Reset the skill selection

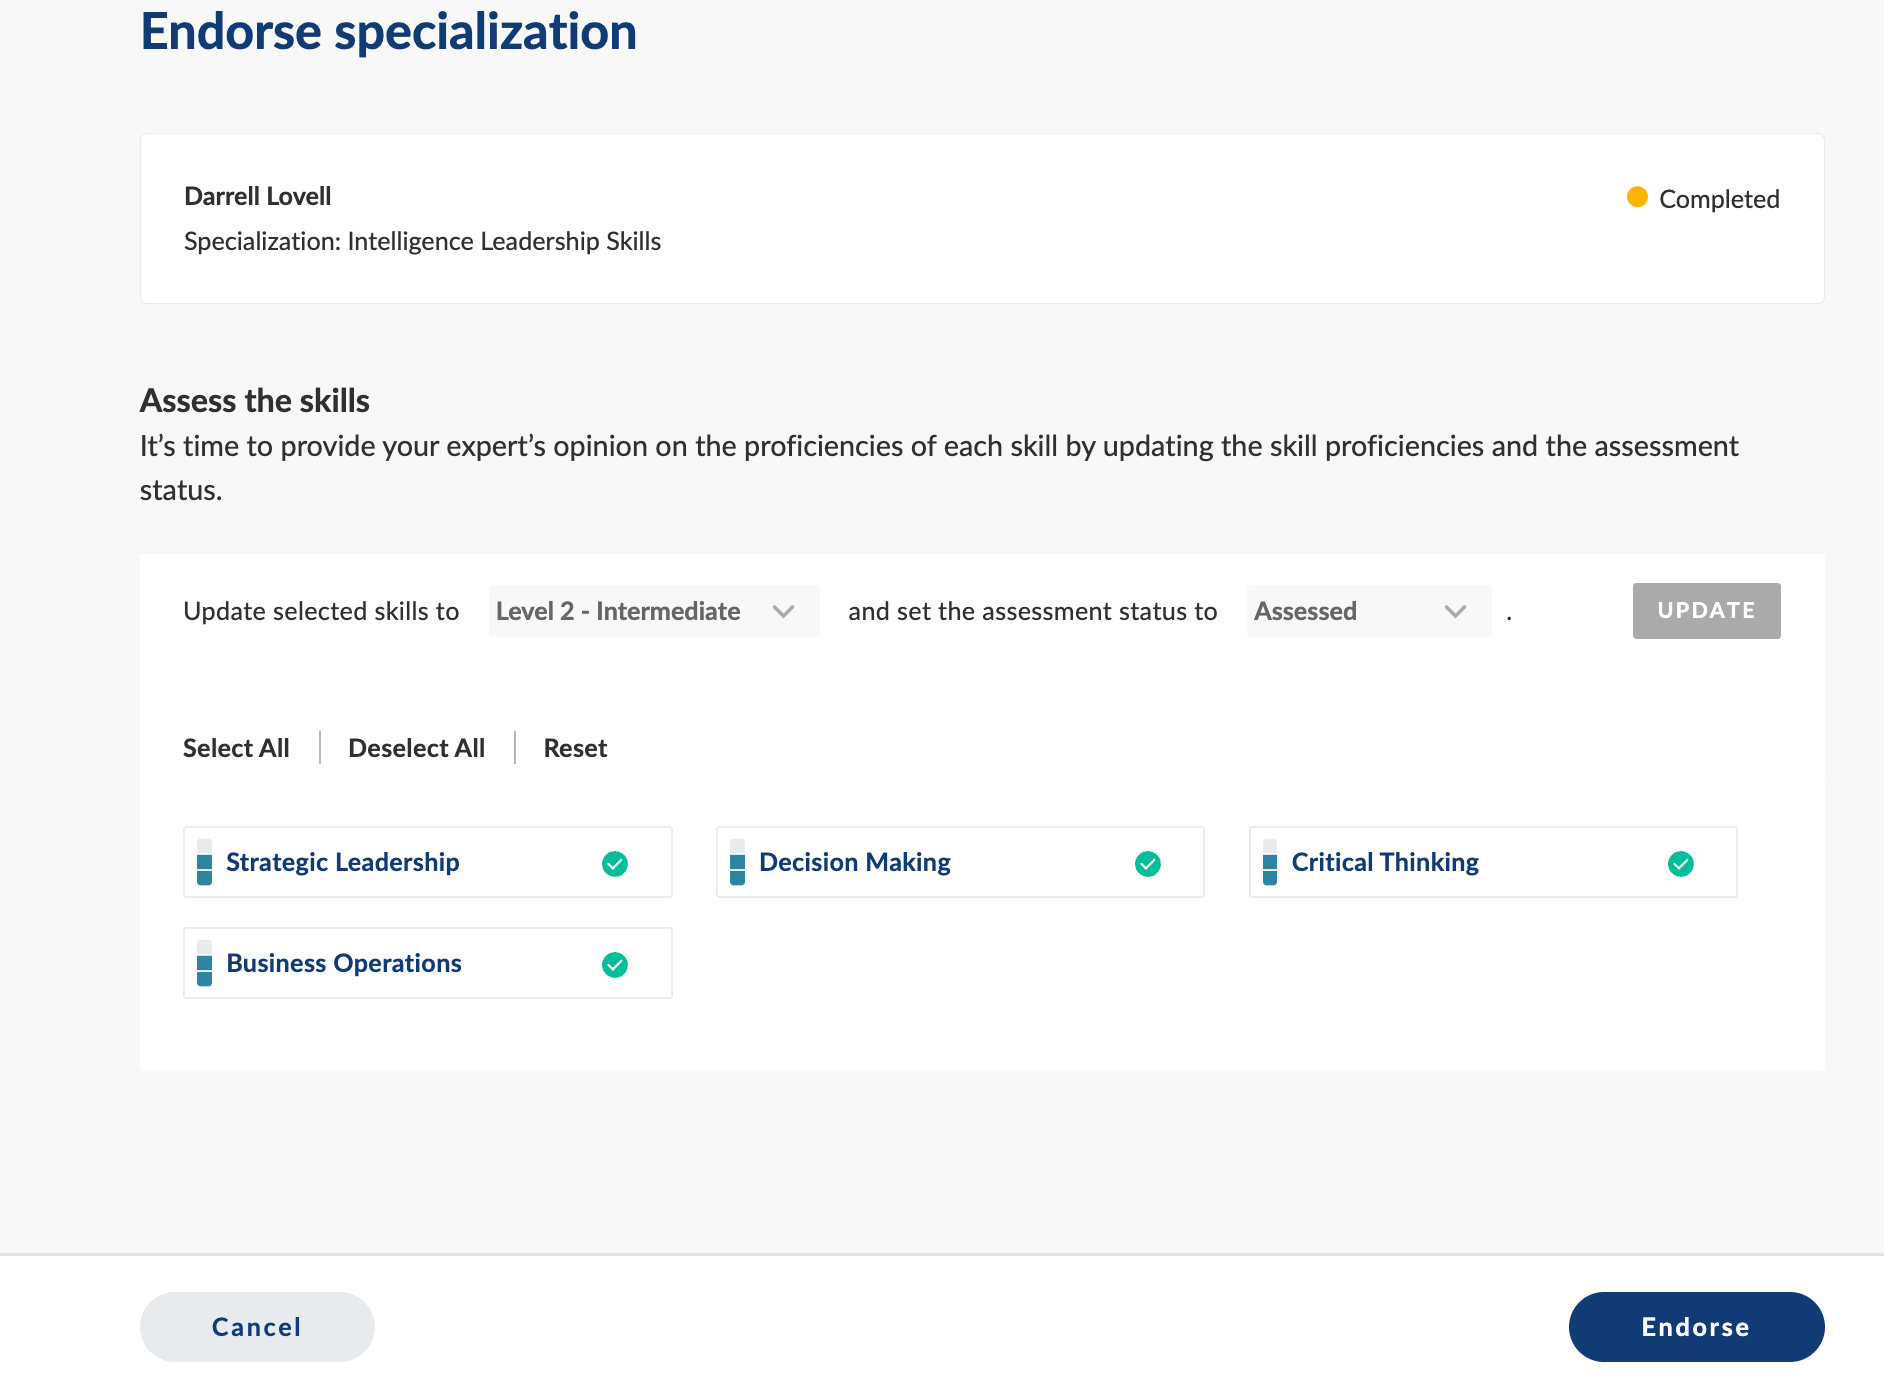pyautogui.click(x=575, y=748)
